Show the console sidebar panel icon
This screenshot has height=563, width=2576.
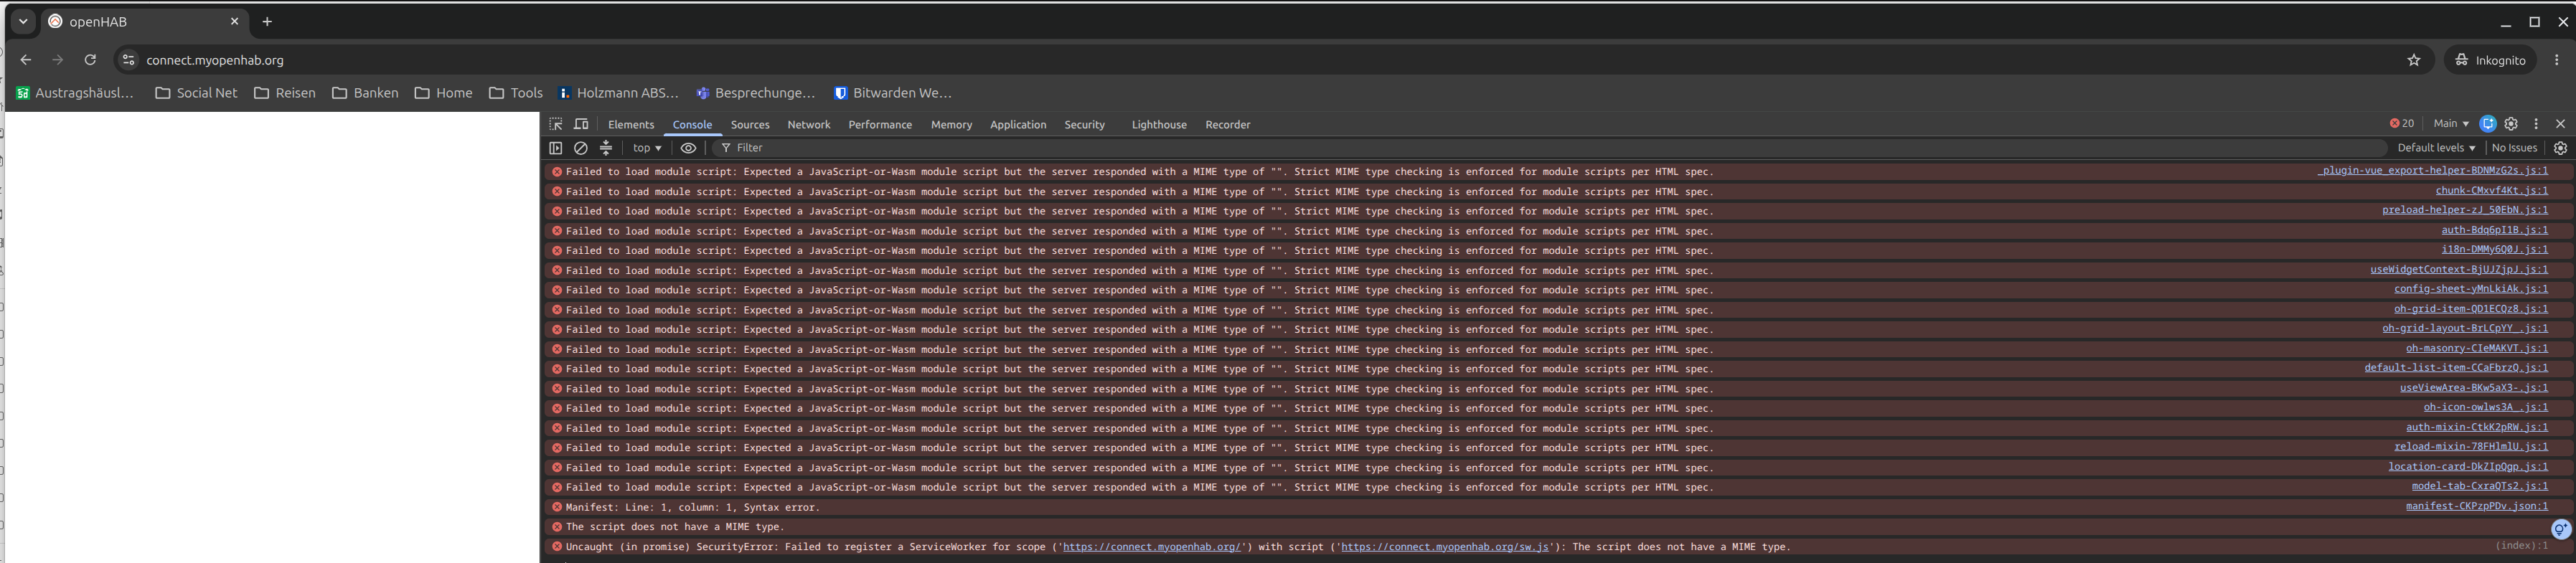[556, 148]
